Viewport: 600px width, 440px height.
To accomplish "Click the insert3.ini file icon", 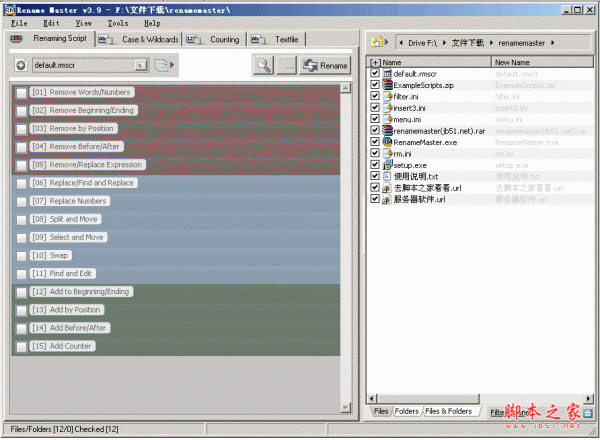I will click(x=388, y=108).
